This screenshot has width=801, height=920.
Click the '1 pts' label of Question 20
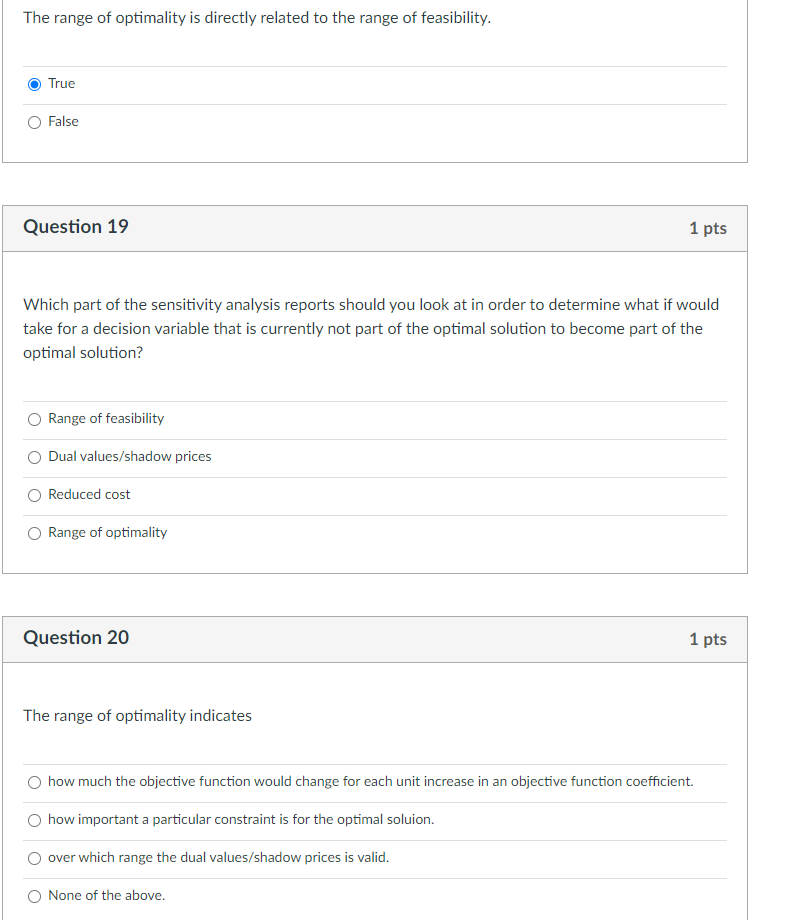(x=707, y=639)
